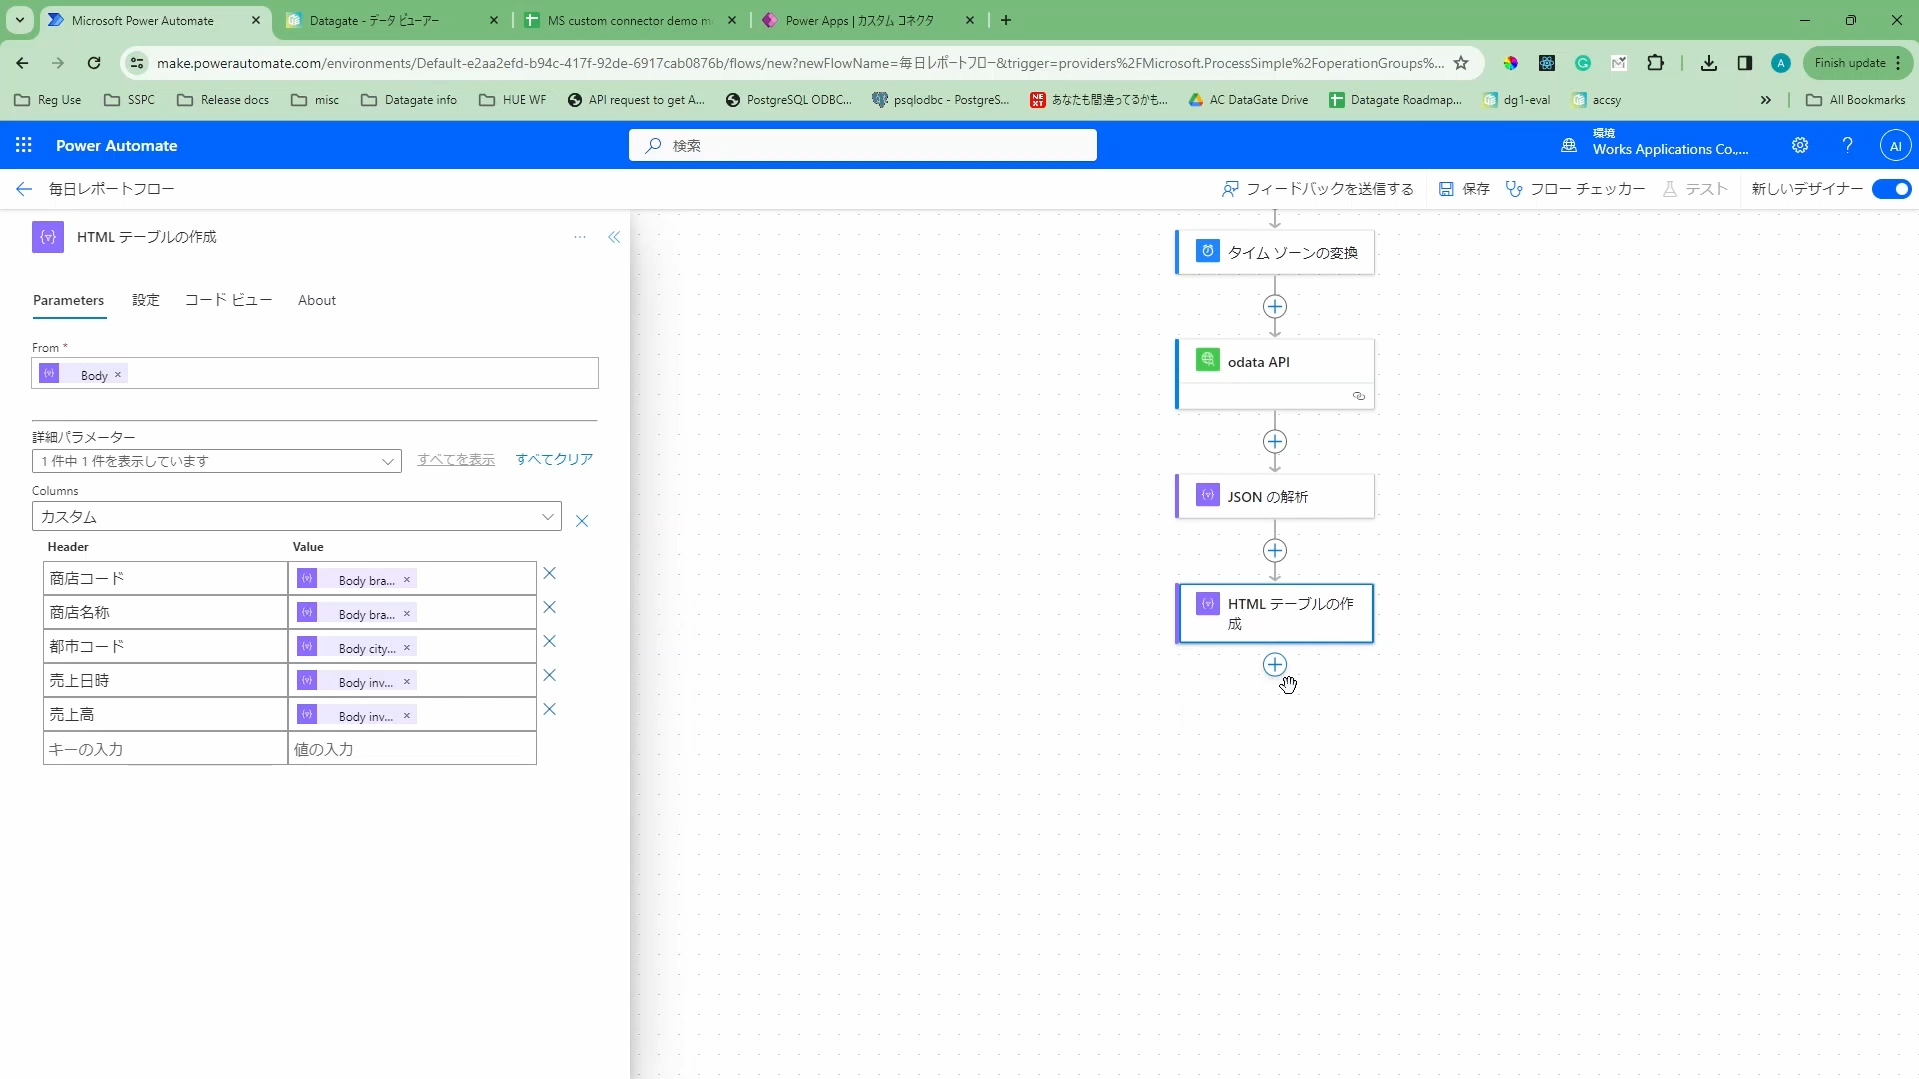Open a new browser tab
Screen dimensions: 1919x1079
pyautogui.click(x=1006, y=20)
